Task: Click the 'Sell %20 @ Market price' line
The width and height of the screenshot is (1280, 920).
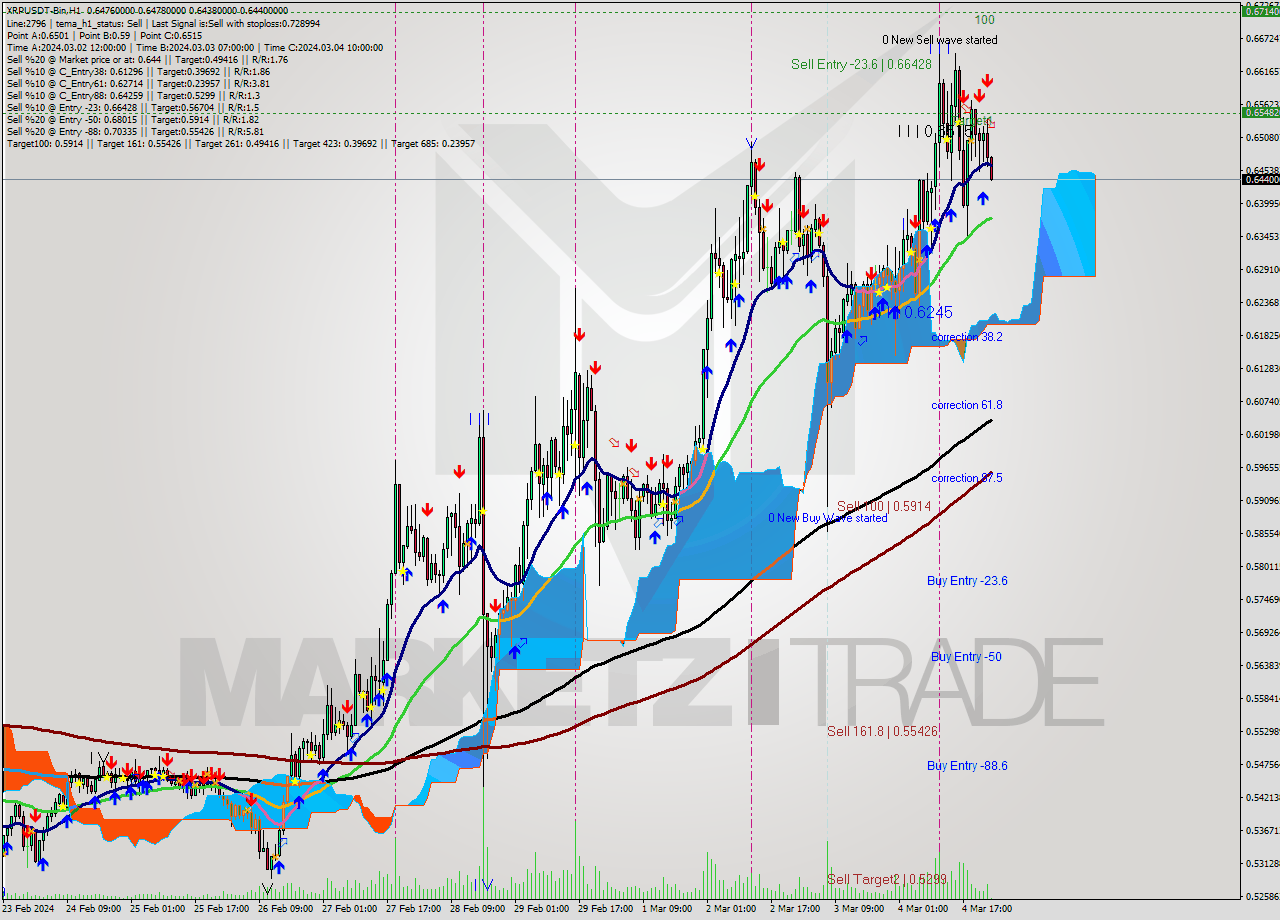Action: tap(147, 59)
